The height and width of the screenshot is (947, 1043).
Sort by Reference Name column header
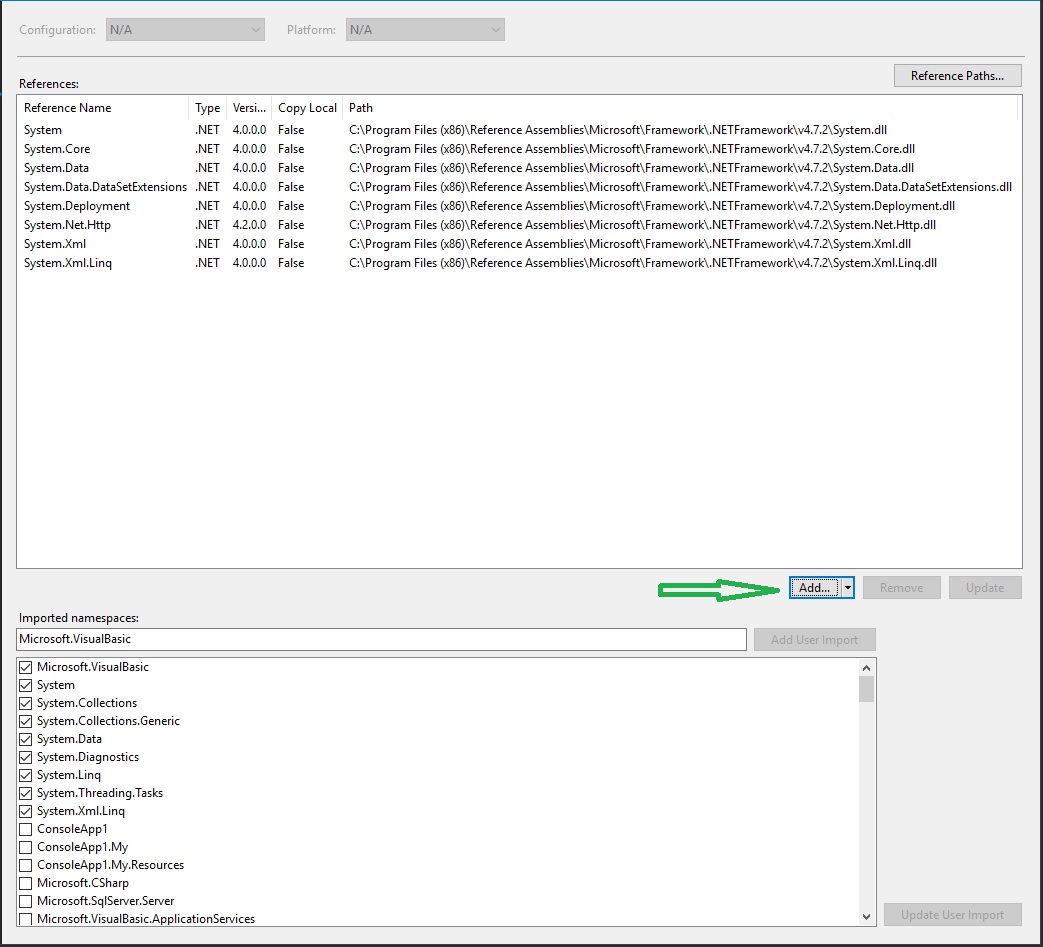(x=103, y=108)
